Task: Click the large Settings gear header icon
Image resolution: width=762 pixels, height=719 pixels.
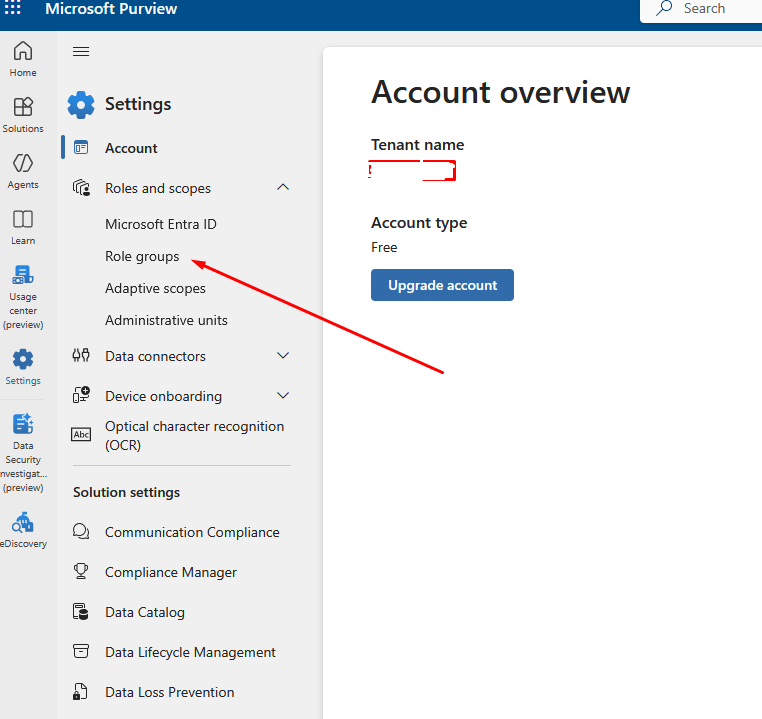Action: 81,104
